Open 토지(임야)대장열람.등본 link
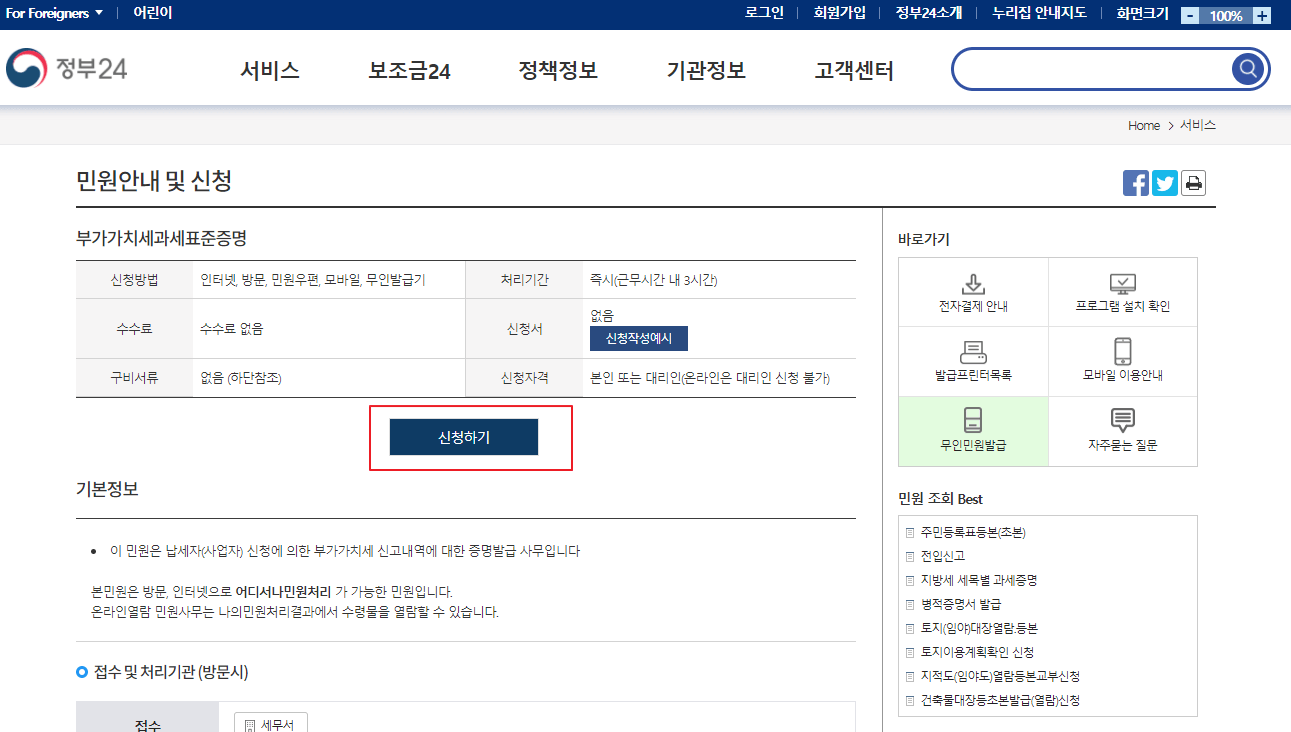1291x732 pixels. [978, 628]
